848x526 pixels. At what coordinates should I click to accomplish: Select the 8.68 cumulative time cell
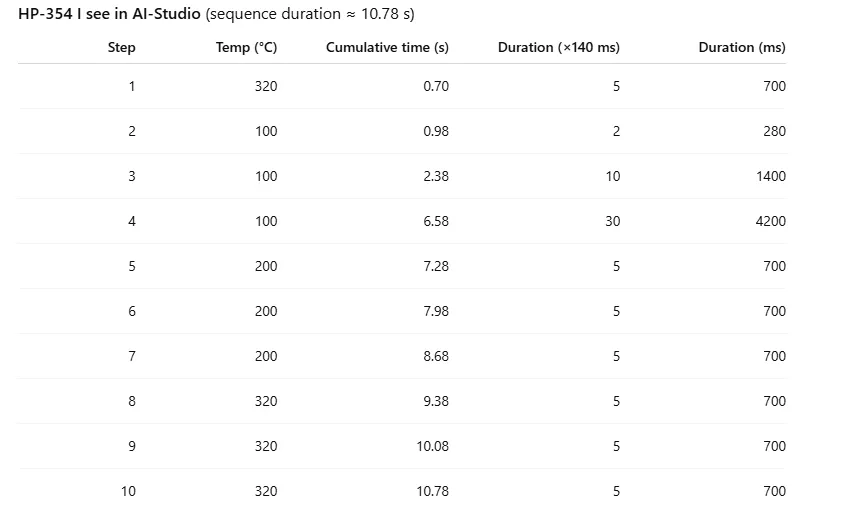(436, 356)
